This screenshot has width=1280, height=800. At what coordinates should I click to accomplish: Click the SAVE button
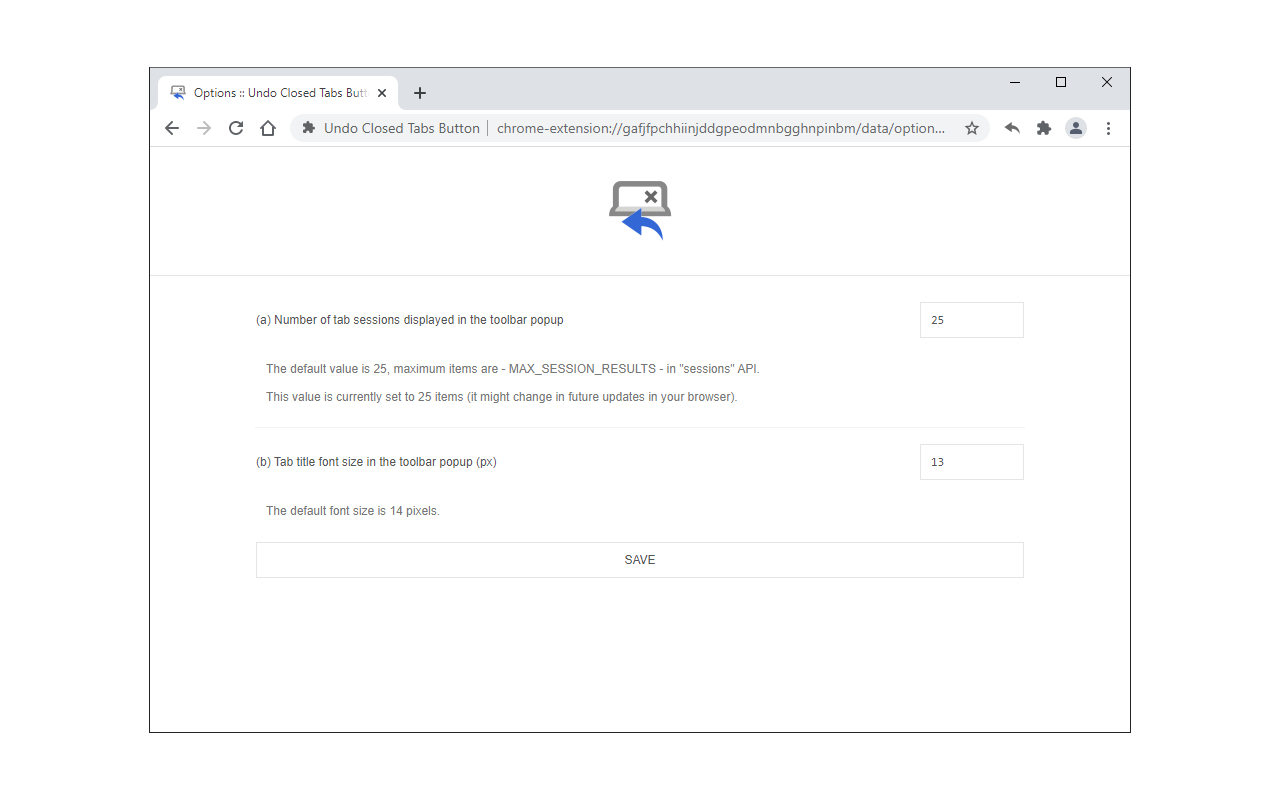639,560
